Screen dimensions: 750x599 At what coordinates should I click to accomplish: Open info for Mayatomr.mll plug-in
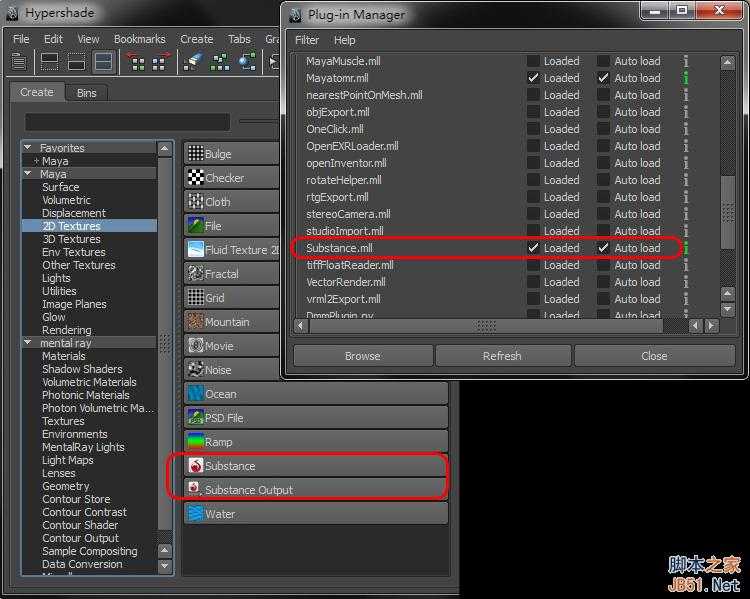pos(686,78)
